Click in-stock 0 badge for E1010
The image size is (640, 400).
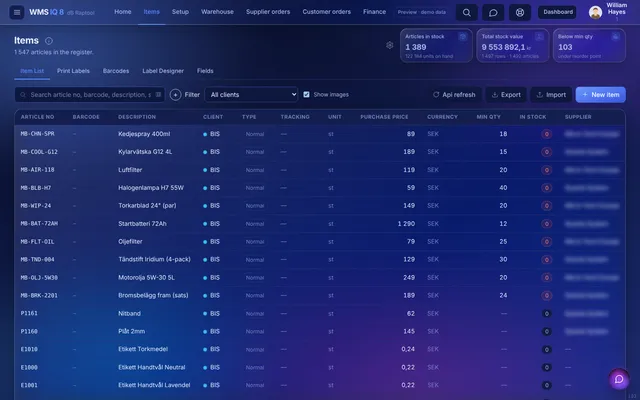click(547, 349)
